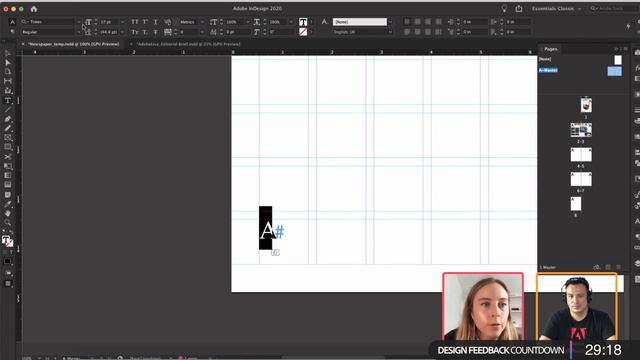Open the leading value dropdown

click(122, 32)
